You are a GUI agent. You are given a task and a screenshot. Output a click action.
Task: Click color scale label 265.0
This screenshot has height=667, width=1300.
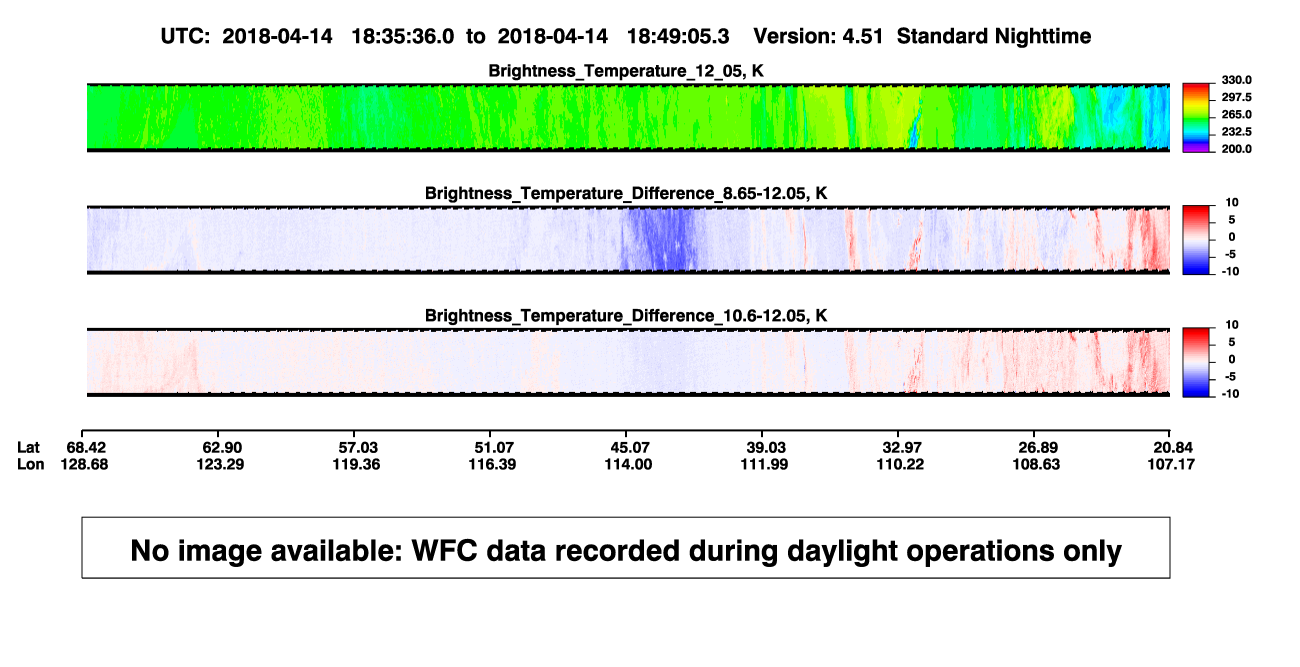pos(1238,114)
